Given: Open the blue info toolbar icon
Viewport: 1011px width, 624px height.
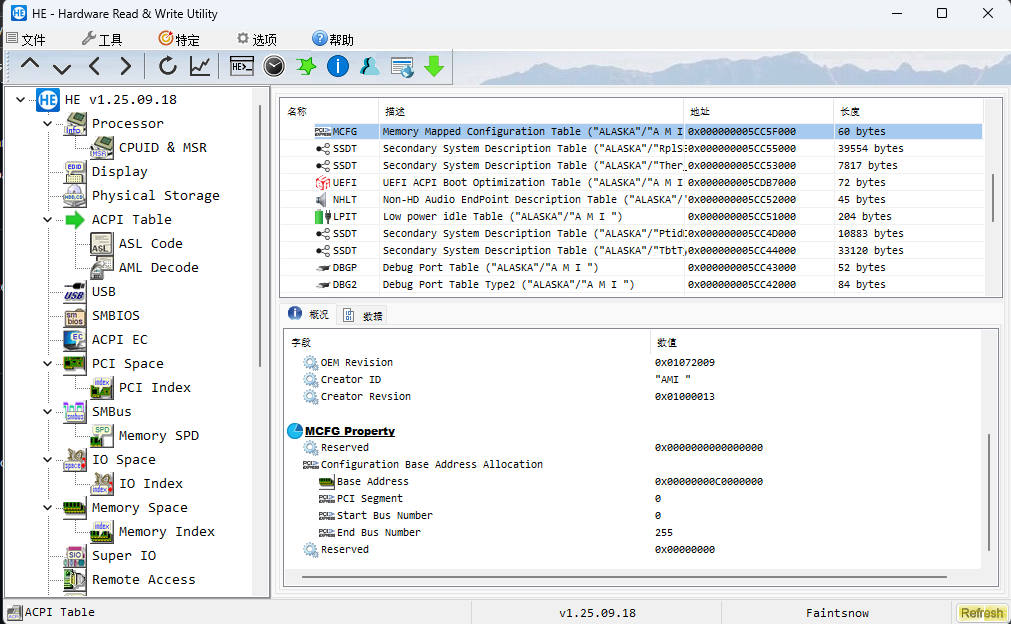Looking at the screenshot, I should point(338,66).
